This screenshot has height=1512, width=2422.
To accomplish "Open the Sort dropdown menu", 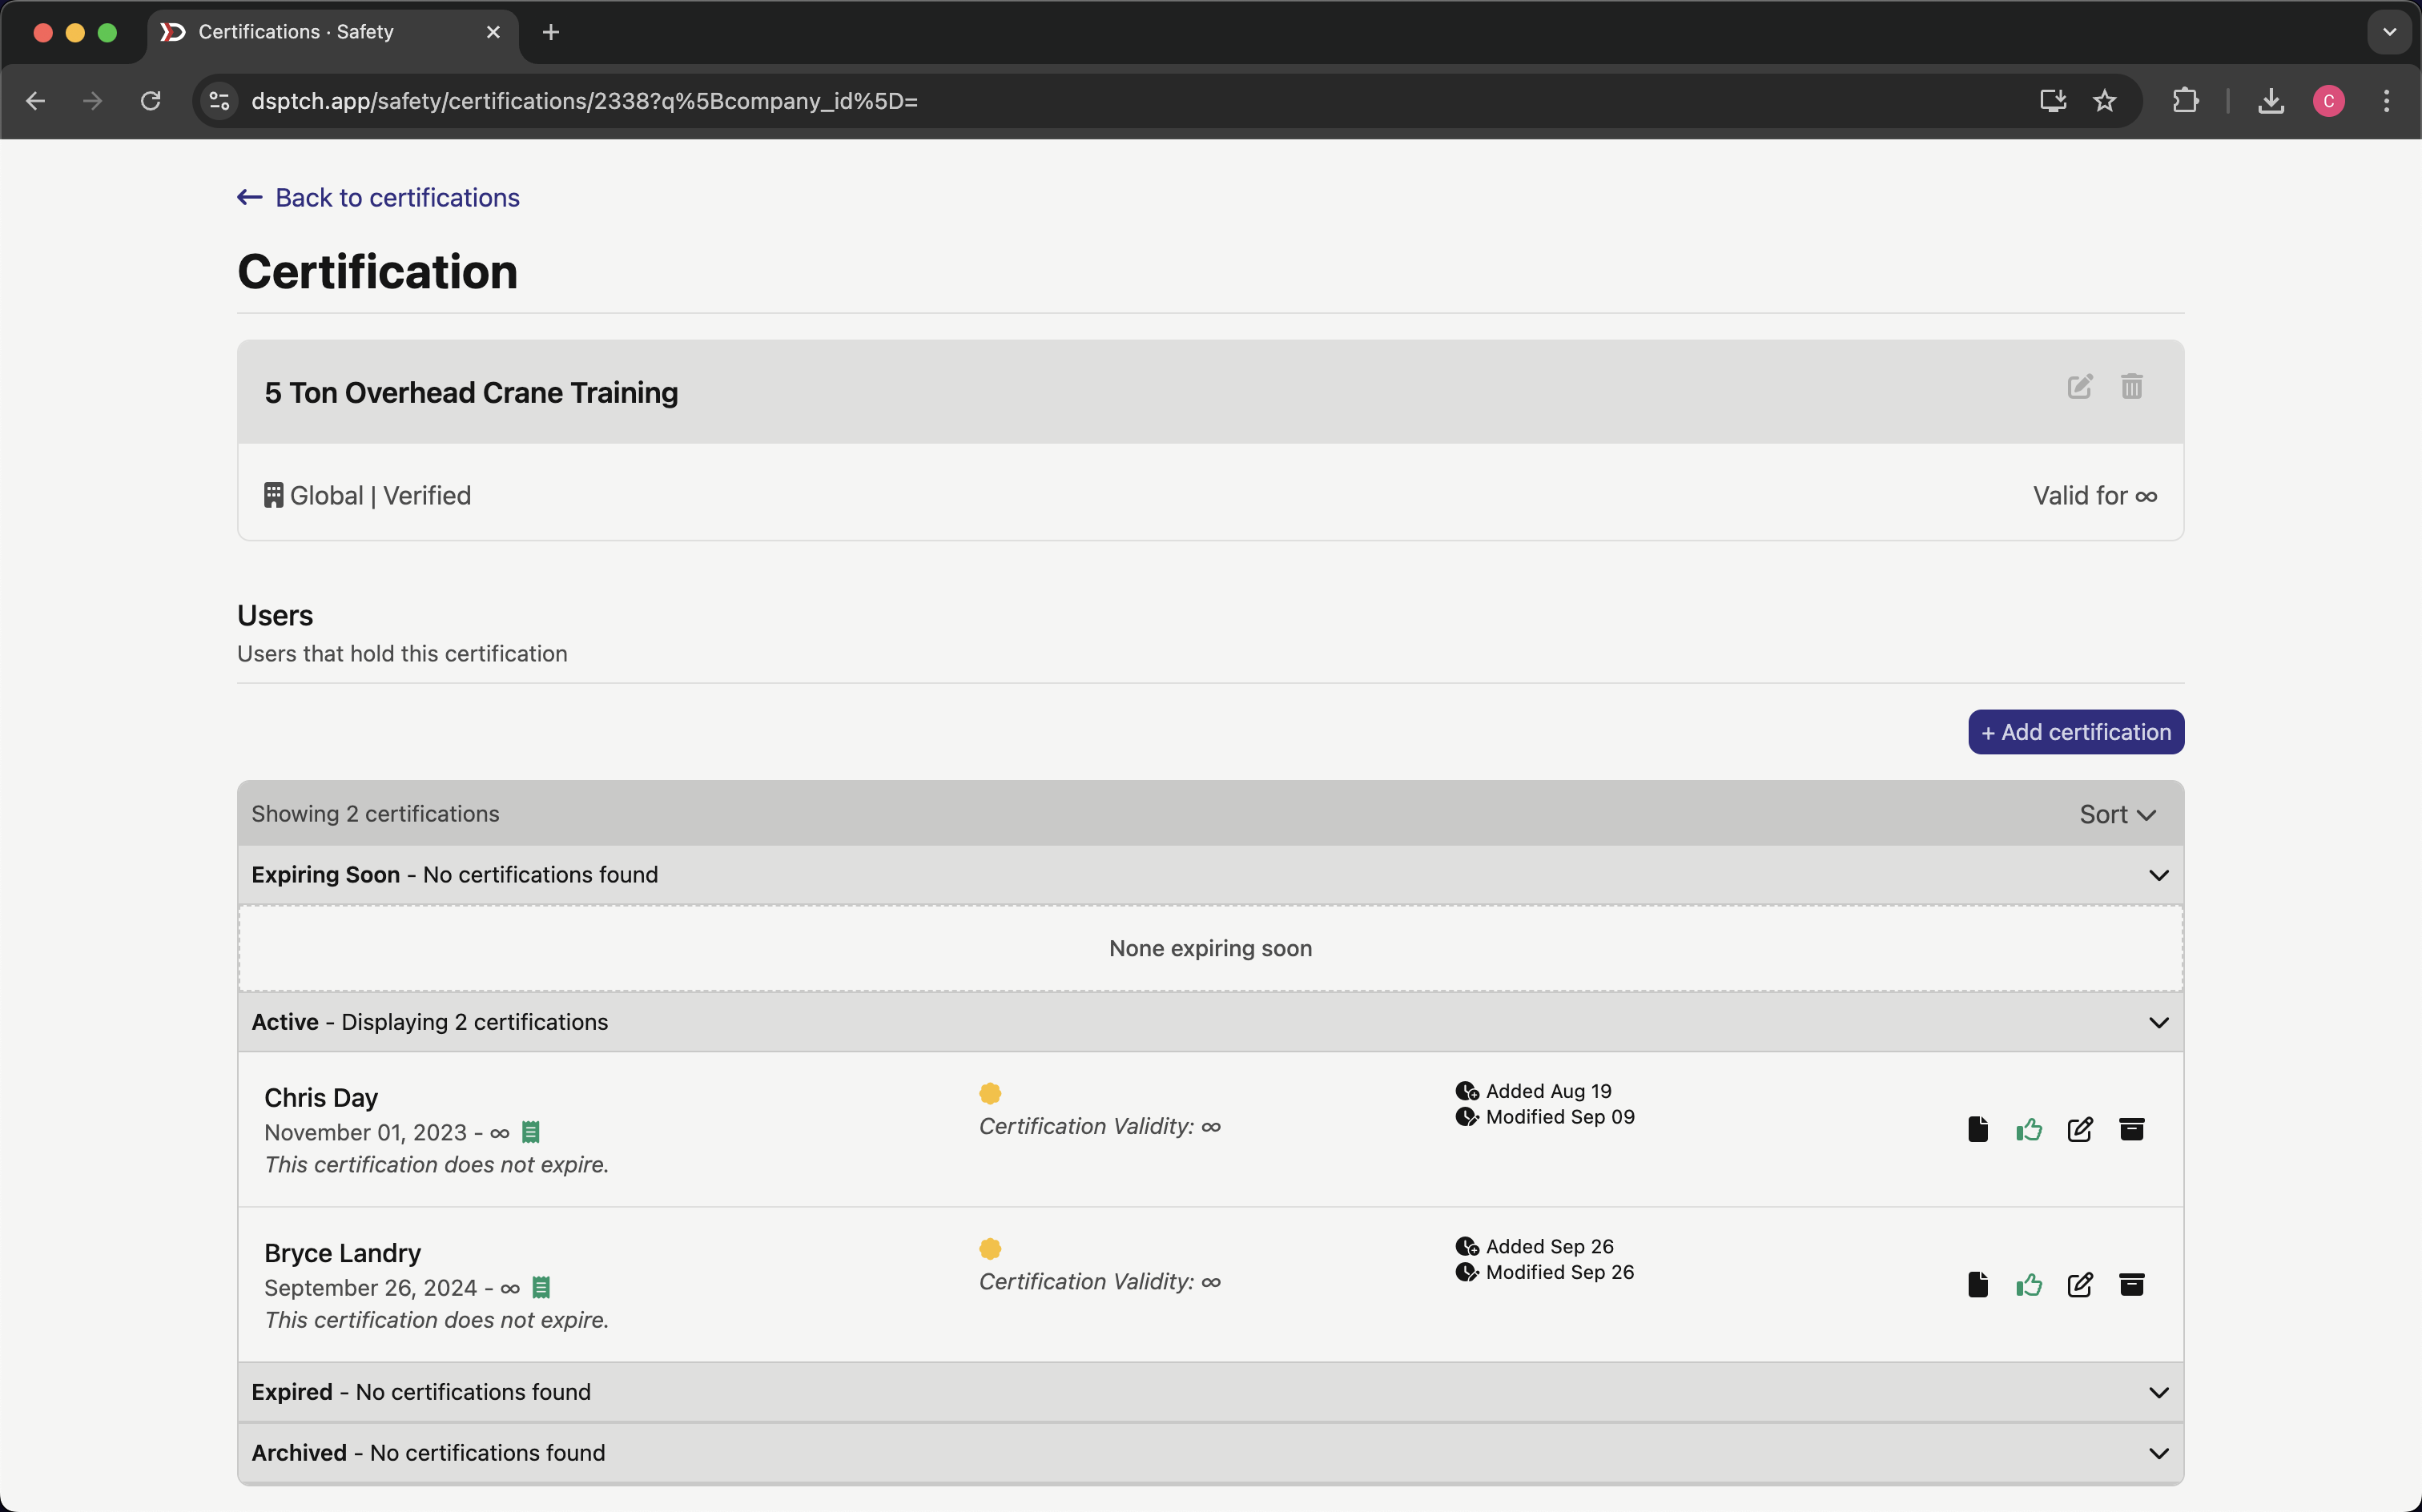I will (x=2118, y=814).
